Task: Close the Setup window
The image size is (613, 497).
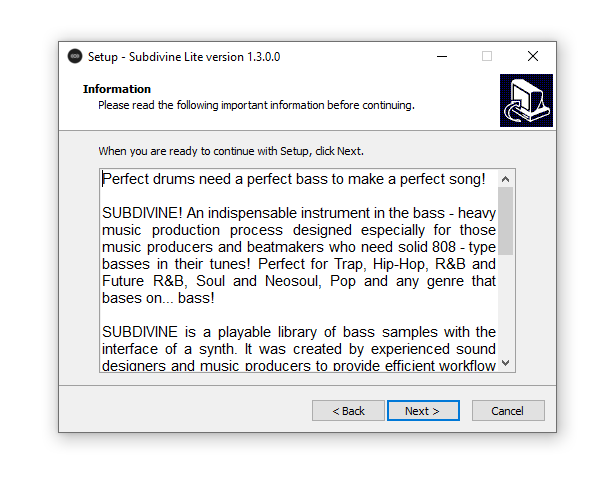Action: [x=532, y=57]
